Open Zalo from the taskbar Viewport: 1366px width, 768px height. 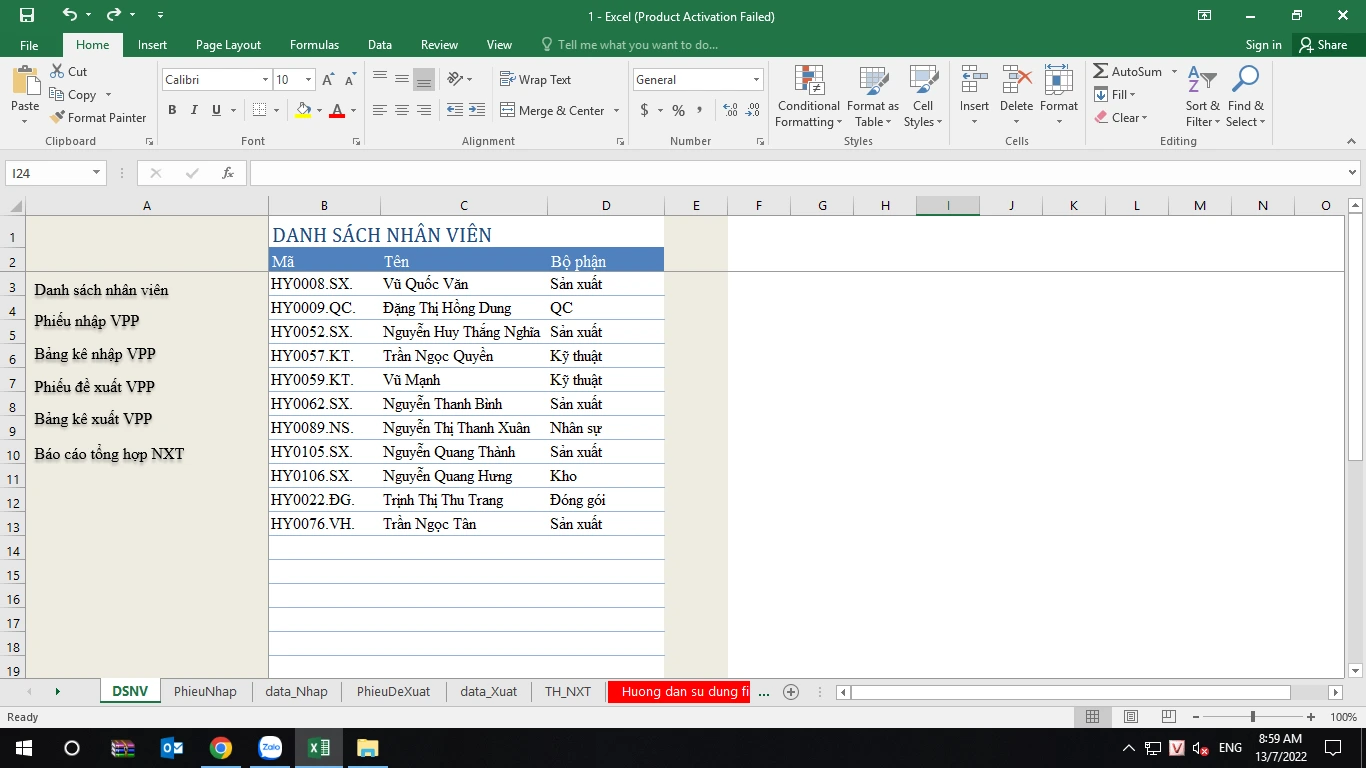pos(270,748)
